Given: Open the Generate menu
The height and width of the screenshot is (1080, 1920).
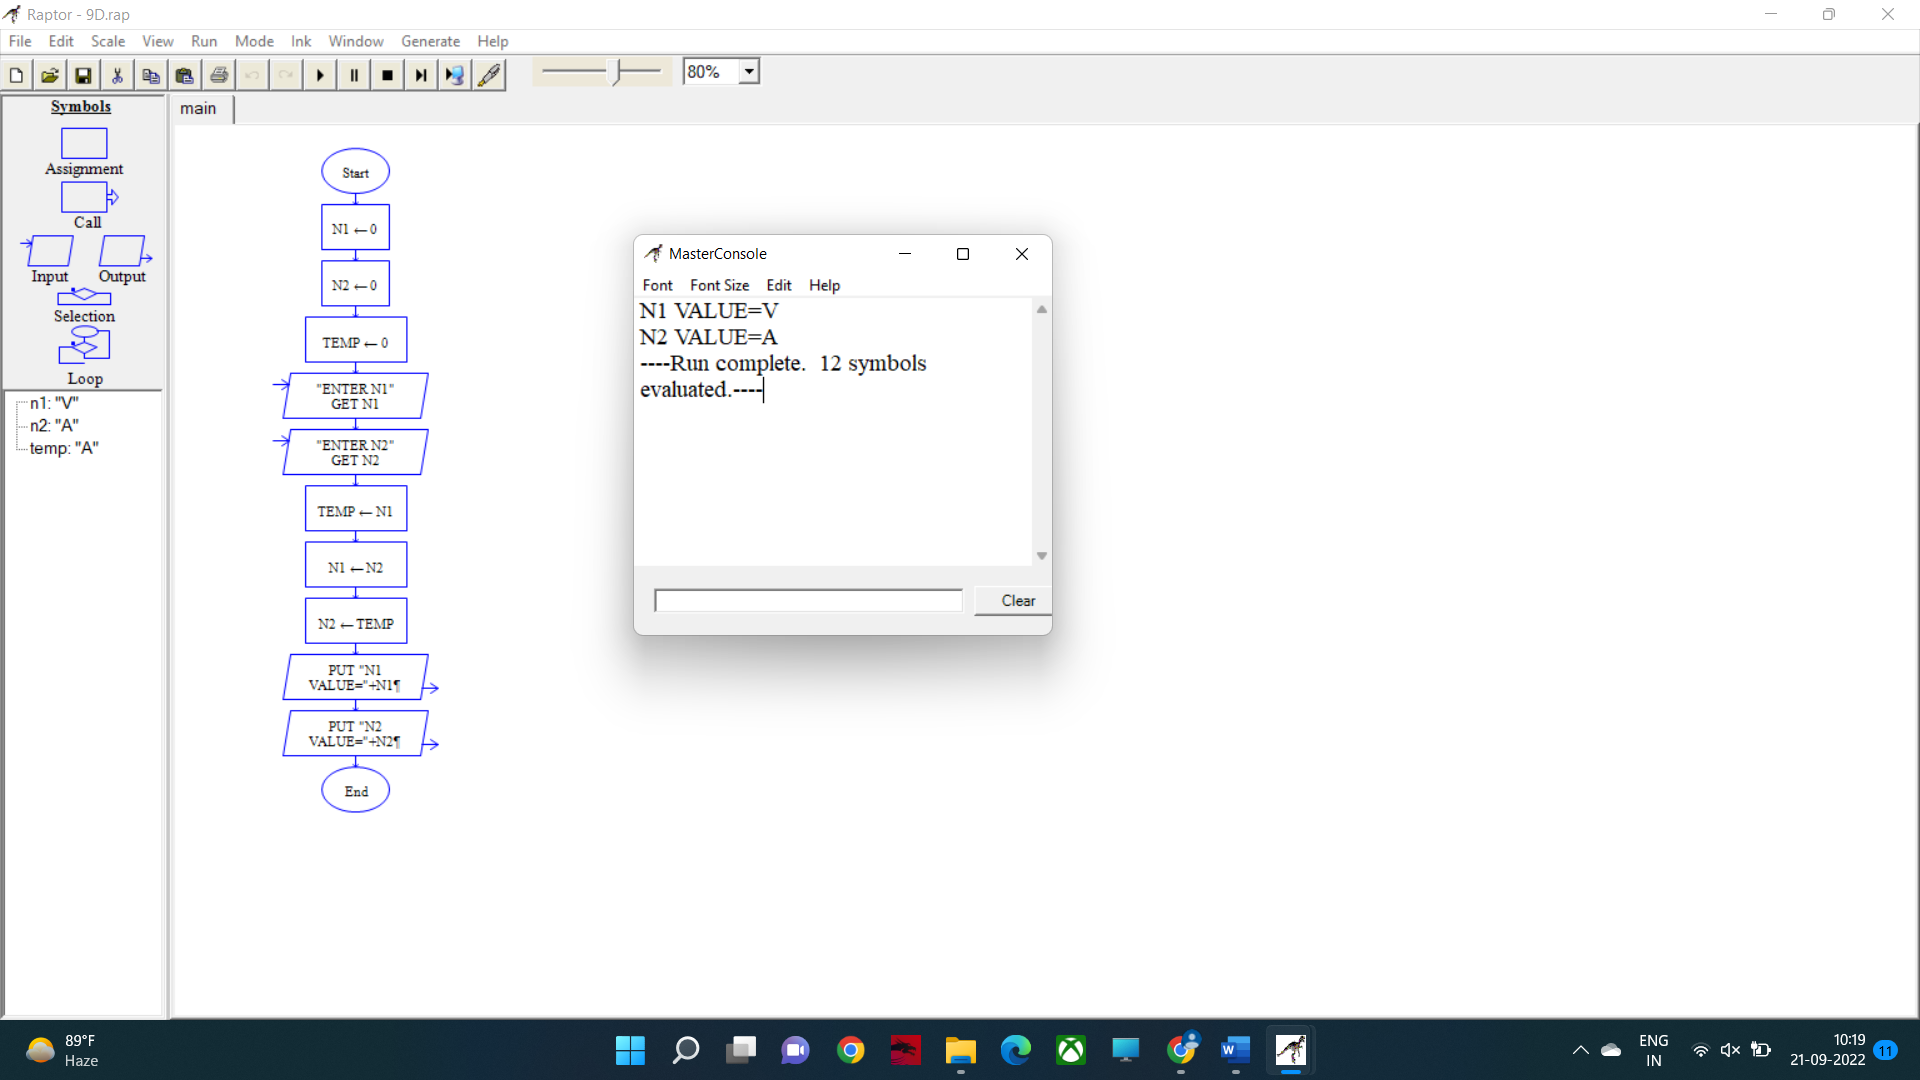Looking at the screenshot, I should tap(430, 41).
